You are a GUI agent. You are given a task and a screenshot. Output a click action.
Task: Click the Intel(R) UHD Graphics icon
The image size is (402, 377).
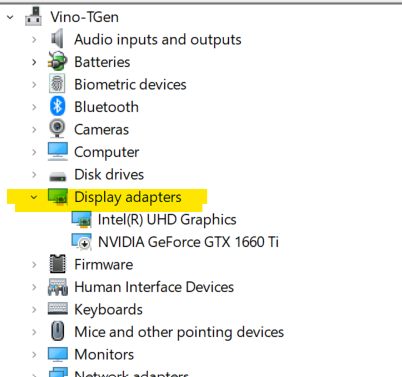click(x=81, y=219)
